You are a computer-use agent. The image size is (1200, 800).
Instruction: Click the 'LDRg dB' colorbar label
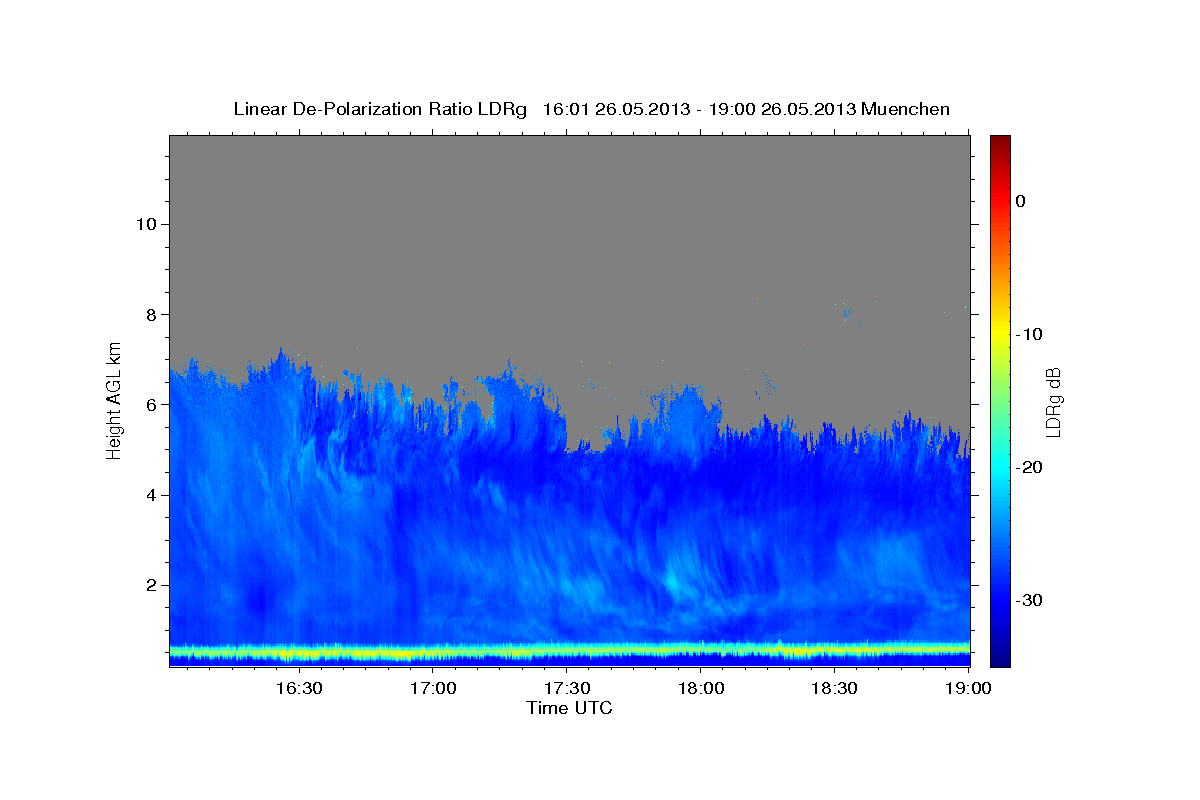pos(1053,402)
